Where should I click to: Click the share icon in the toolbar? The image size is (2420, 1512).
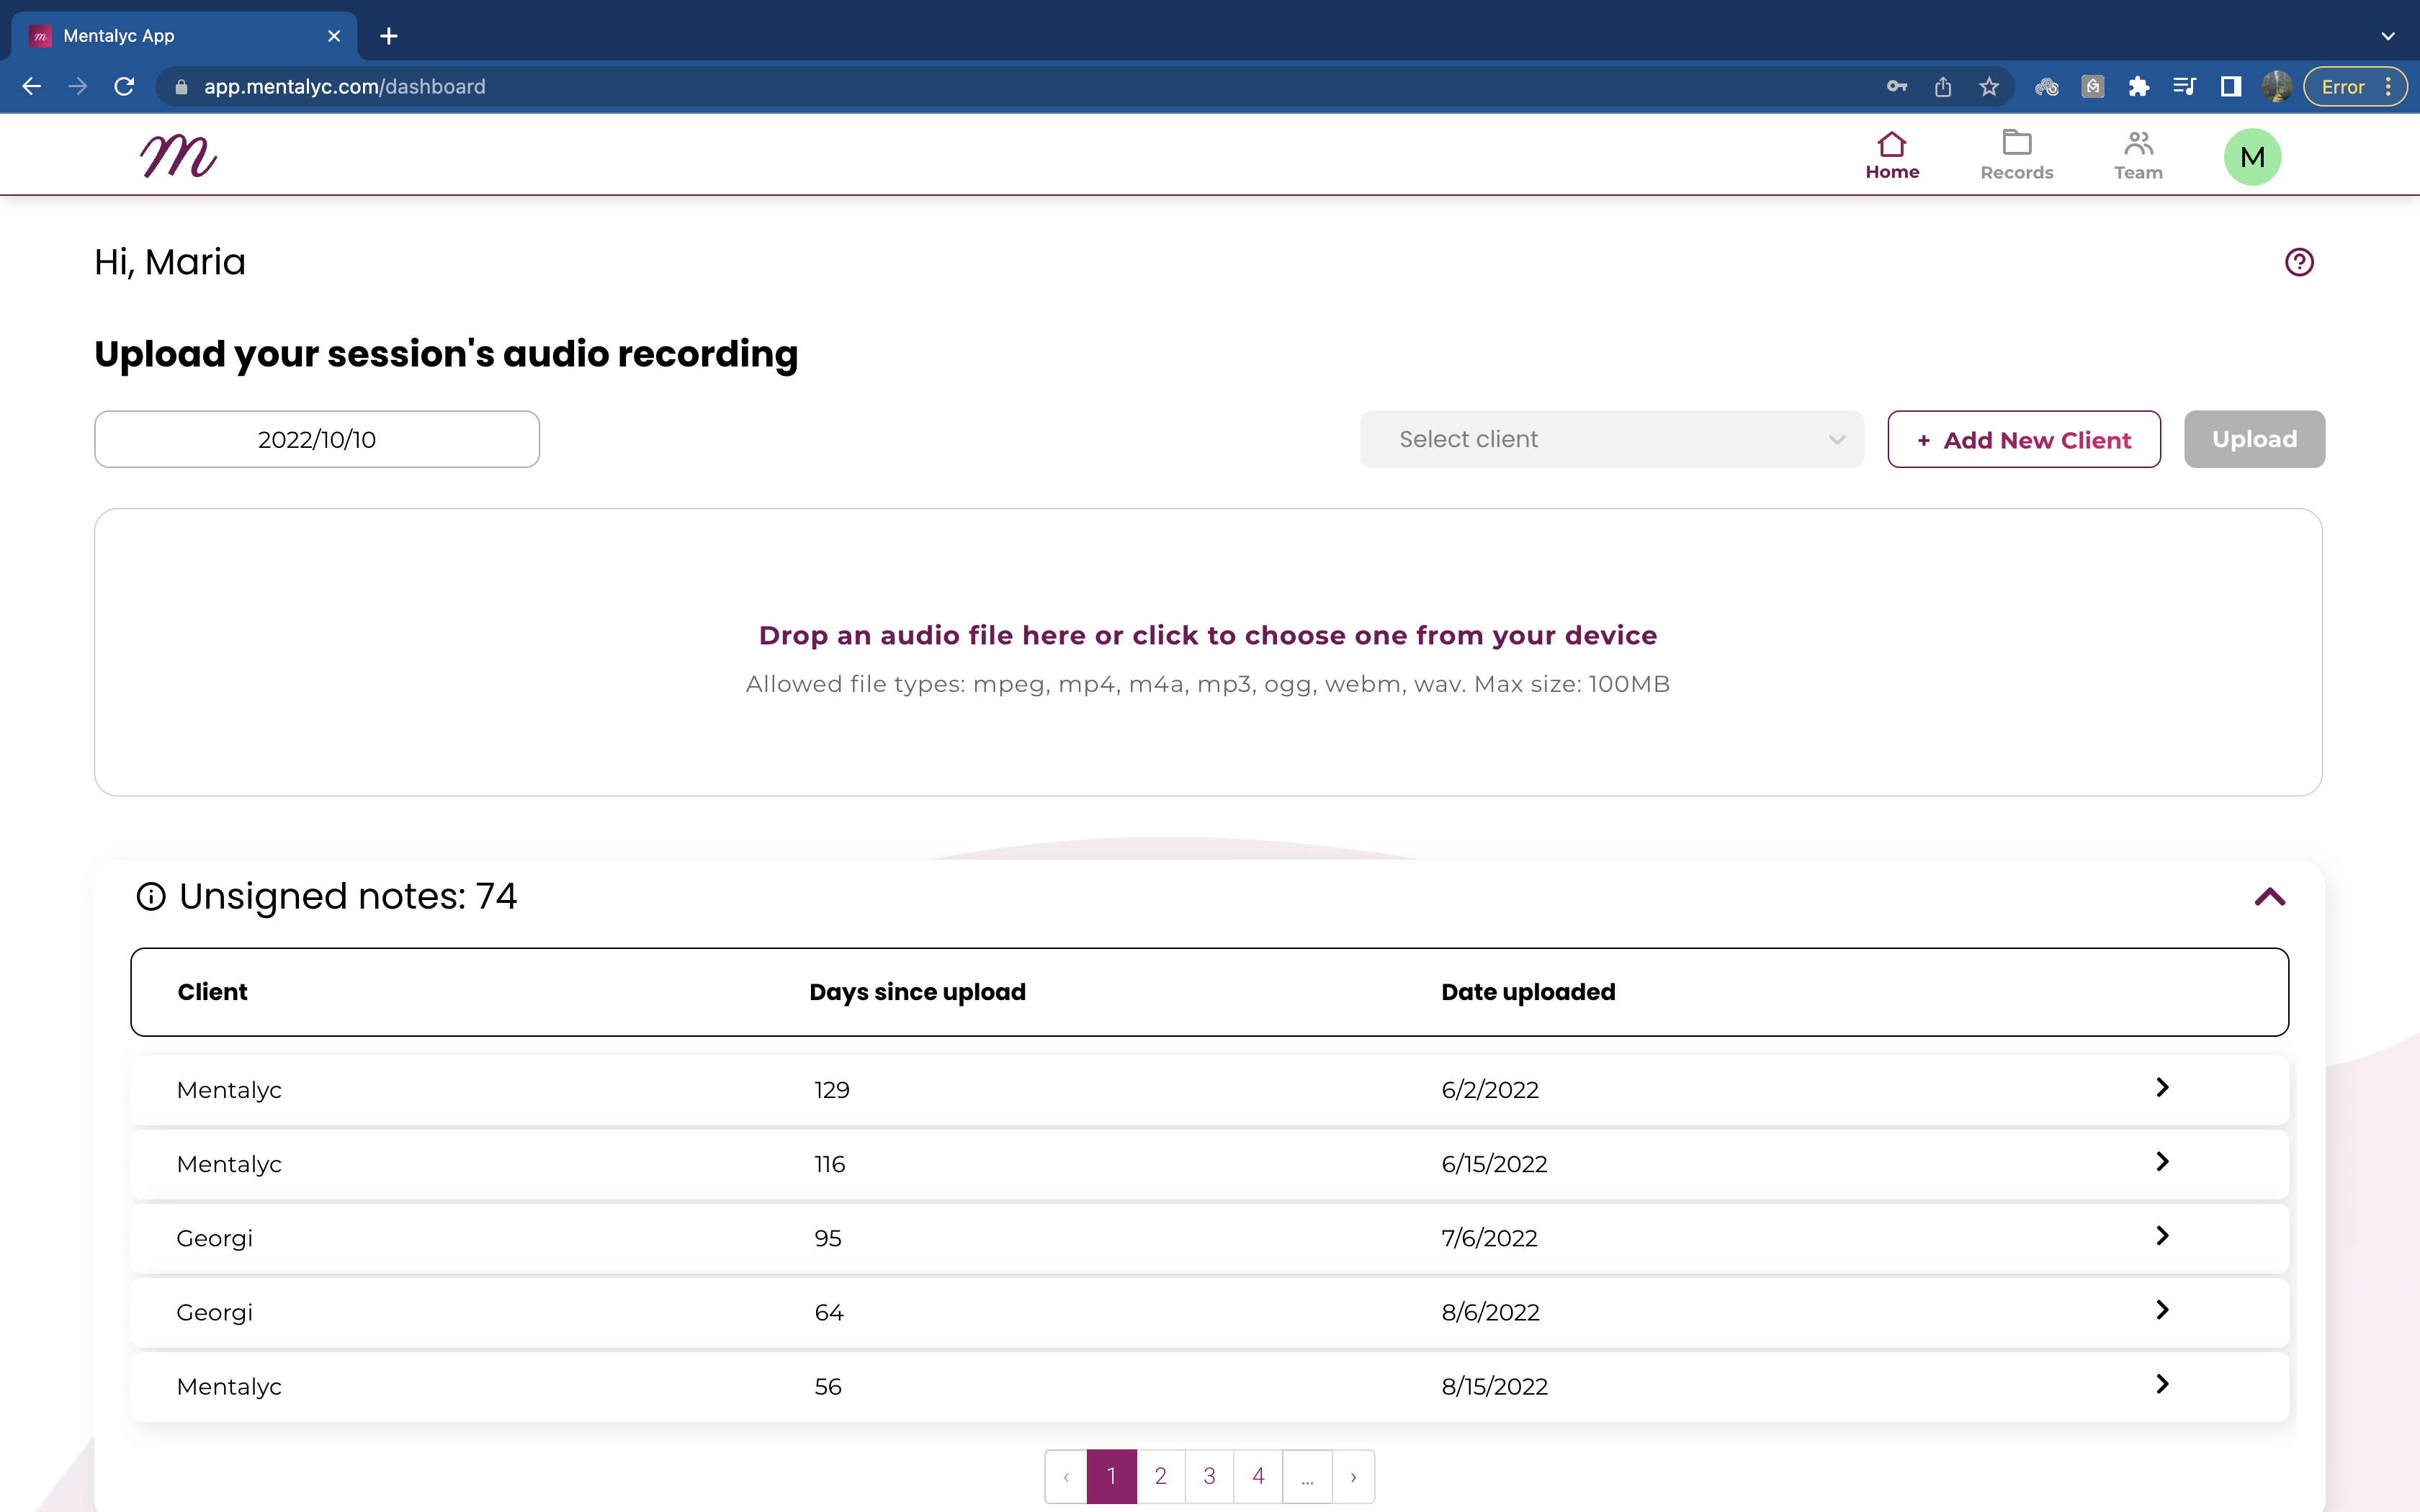click(x=1943, y=86)
